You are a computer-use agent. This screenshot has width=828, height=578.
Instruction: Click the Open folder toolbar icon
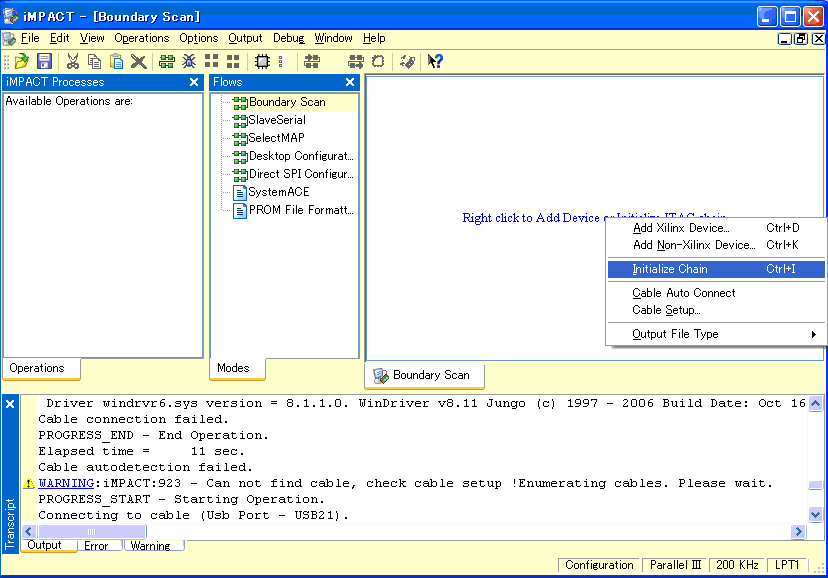click(22, 62)
